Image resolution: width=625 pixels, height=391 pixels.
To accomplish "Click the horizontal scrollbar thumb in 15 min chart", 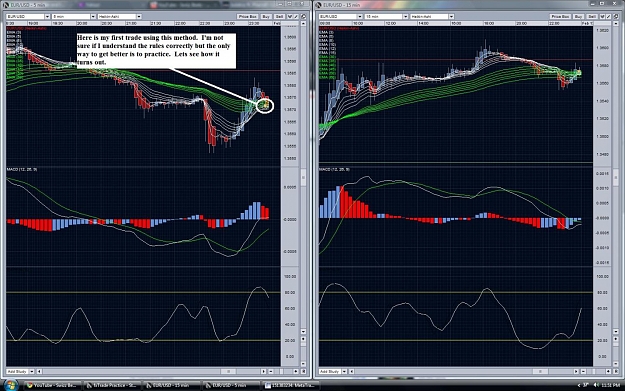I will click(540, 371).
